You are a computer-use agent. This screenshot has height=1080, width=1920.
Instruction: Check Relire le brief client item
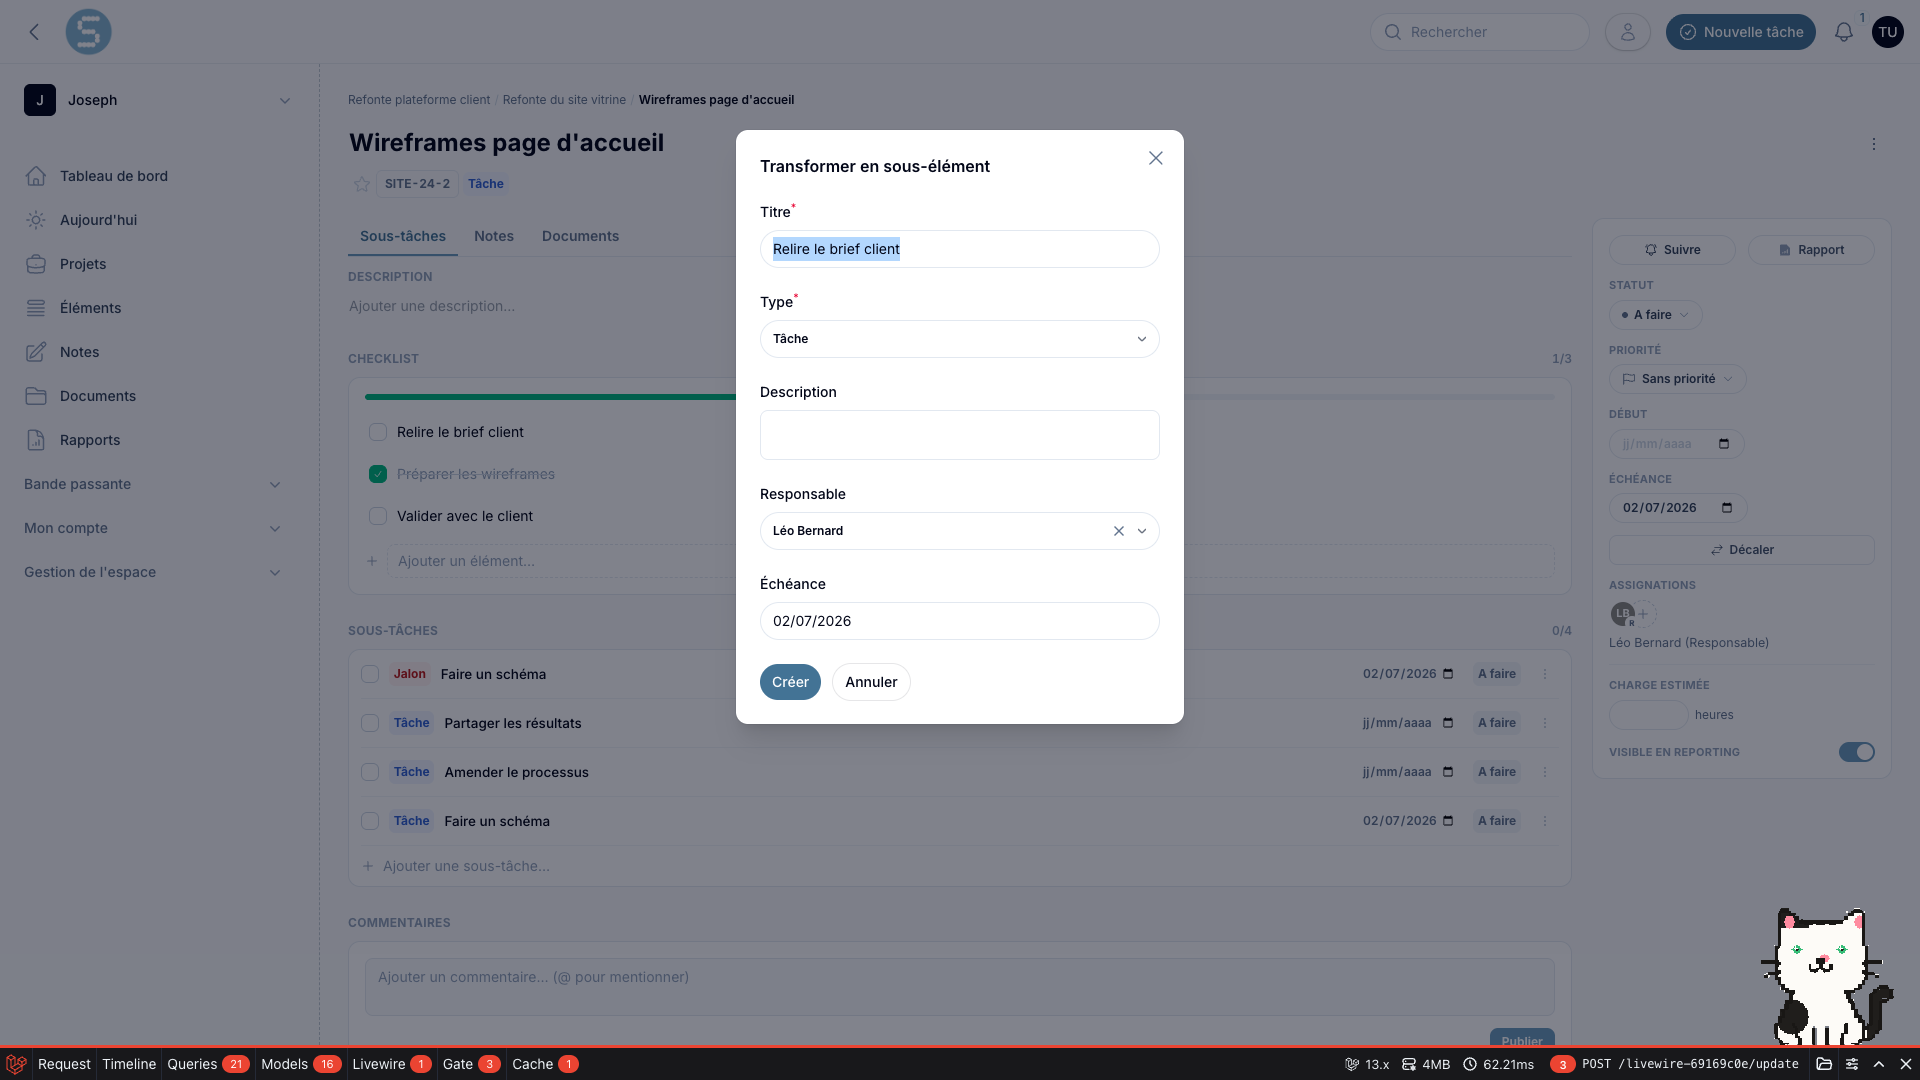[378, 432]
